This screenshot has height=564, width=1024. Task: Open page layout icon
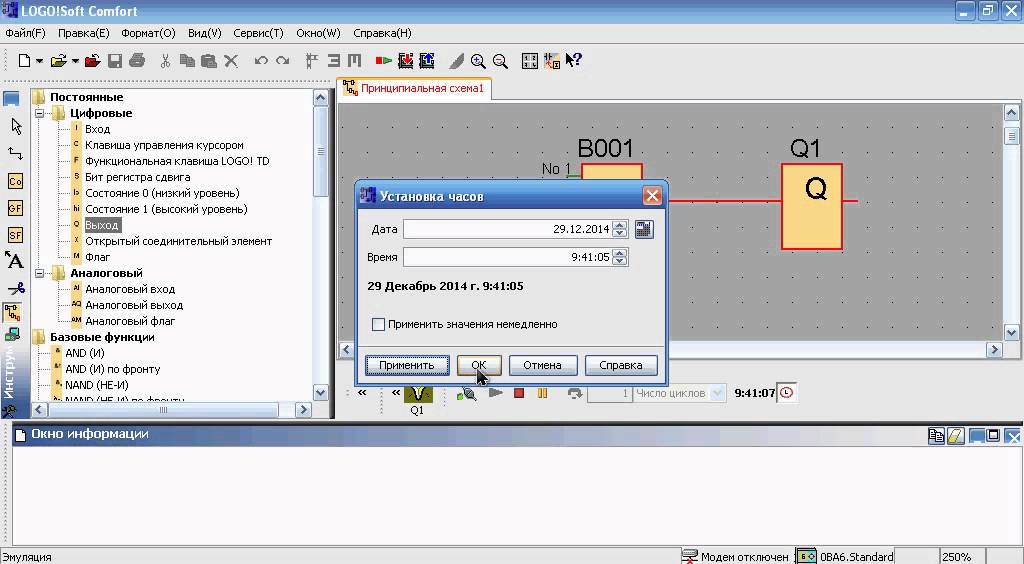530,61
